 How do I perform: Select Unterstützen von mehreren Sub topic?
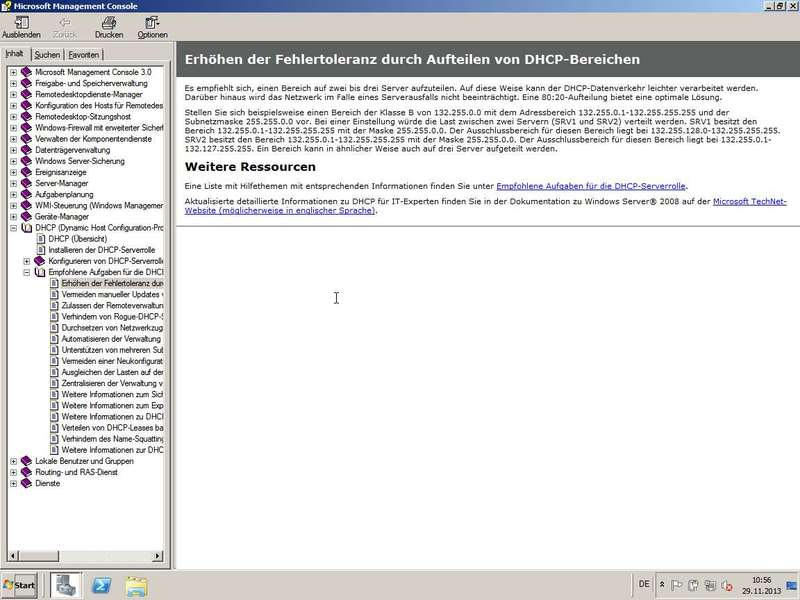112,351
